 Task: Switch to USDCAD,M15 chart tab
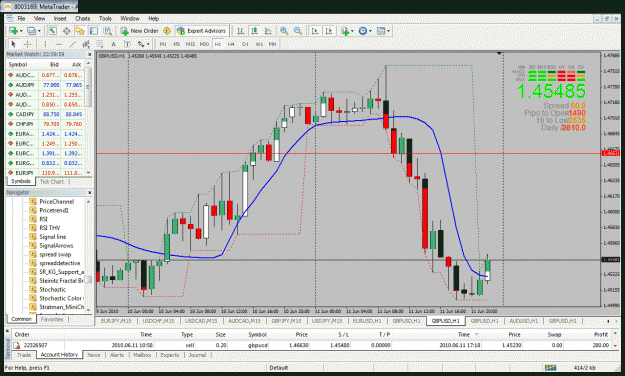tap(202, 321)
